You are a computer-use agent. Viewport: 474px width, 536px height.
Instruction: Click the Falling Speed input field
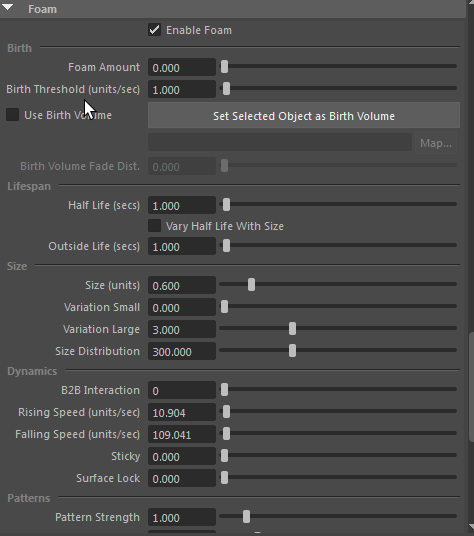(x=182, y=434)
